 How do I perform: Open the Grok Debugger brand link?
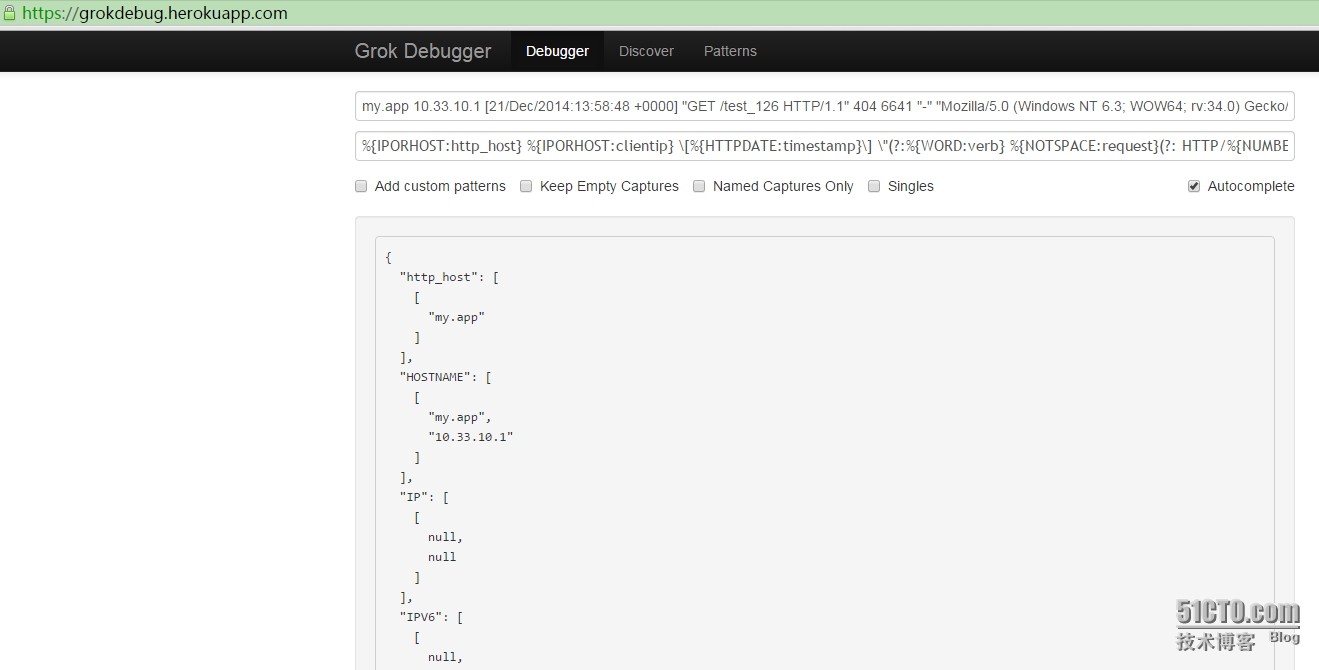423,51
